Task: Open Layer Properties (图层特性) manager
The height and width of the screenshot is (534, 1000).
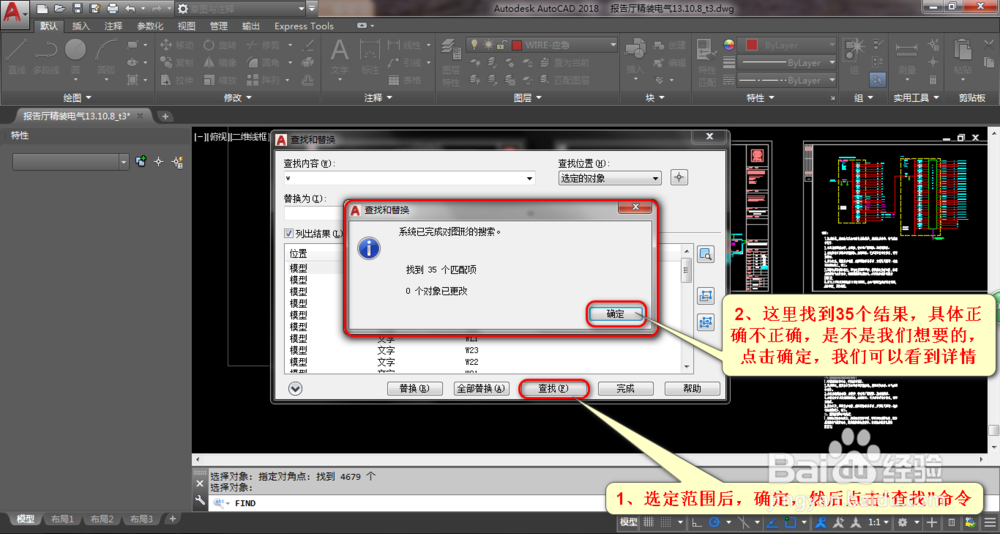Action: 451,61
